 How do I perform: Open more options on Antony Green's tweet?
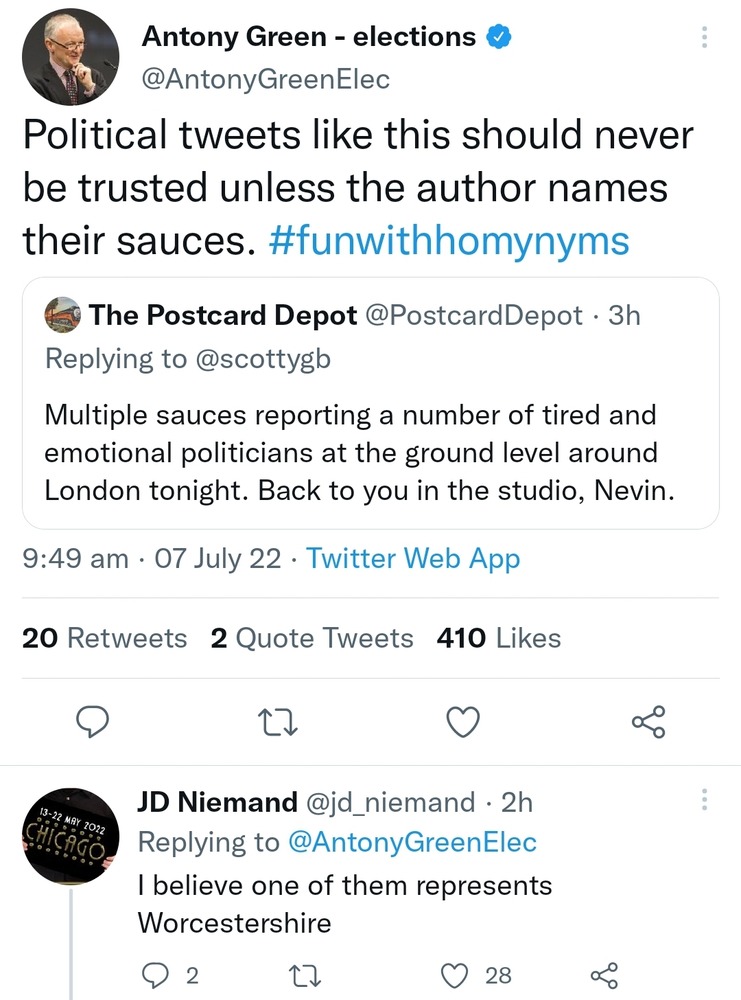[x=705, y=39]
